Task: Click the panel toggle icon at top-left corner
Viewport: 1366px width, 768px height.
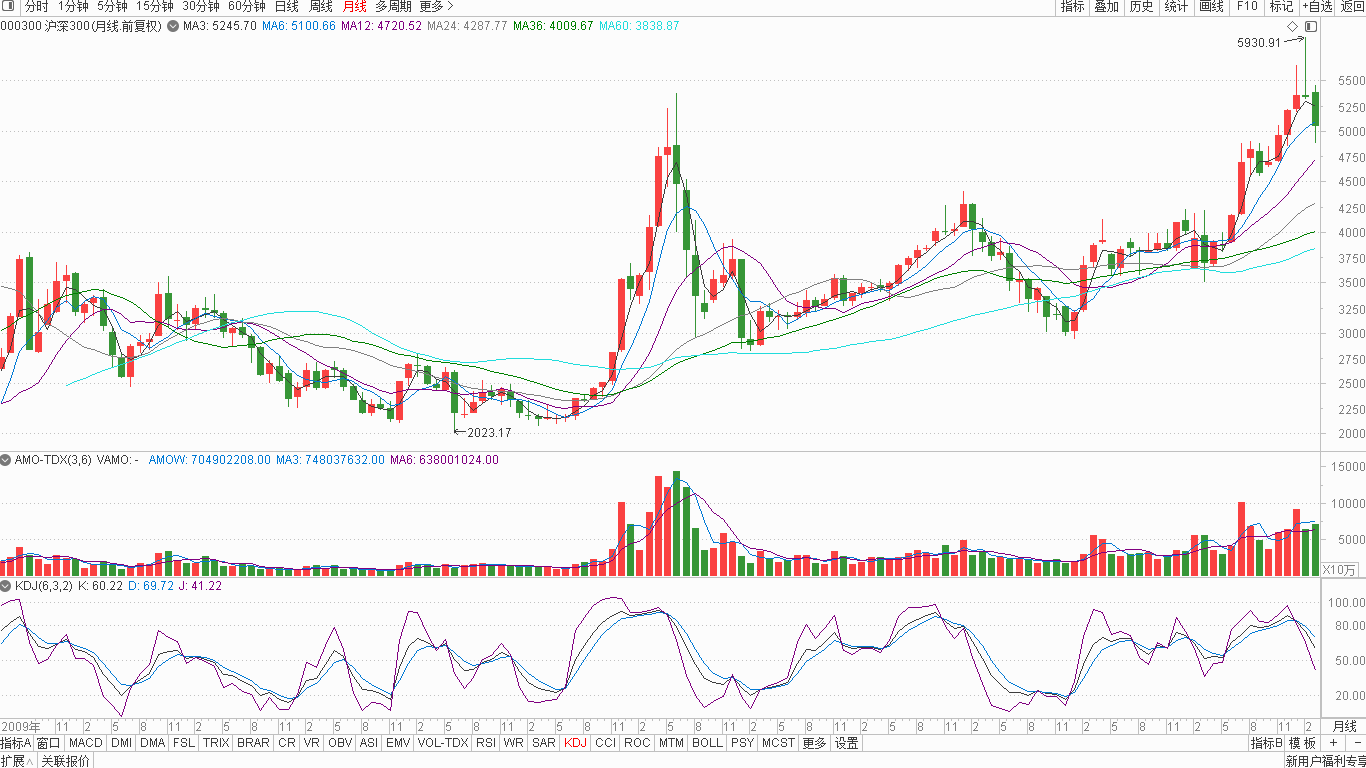Action: 8,6
